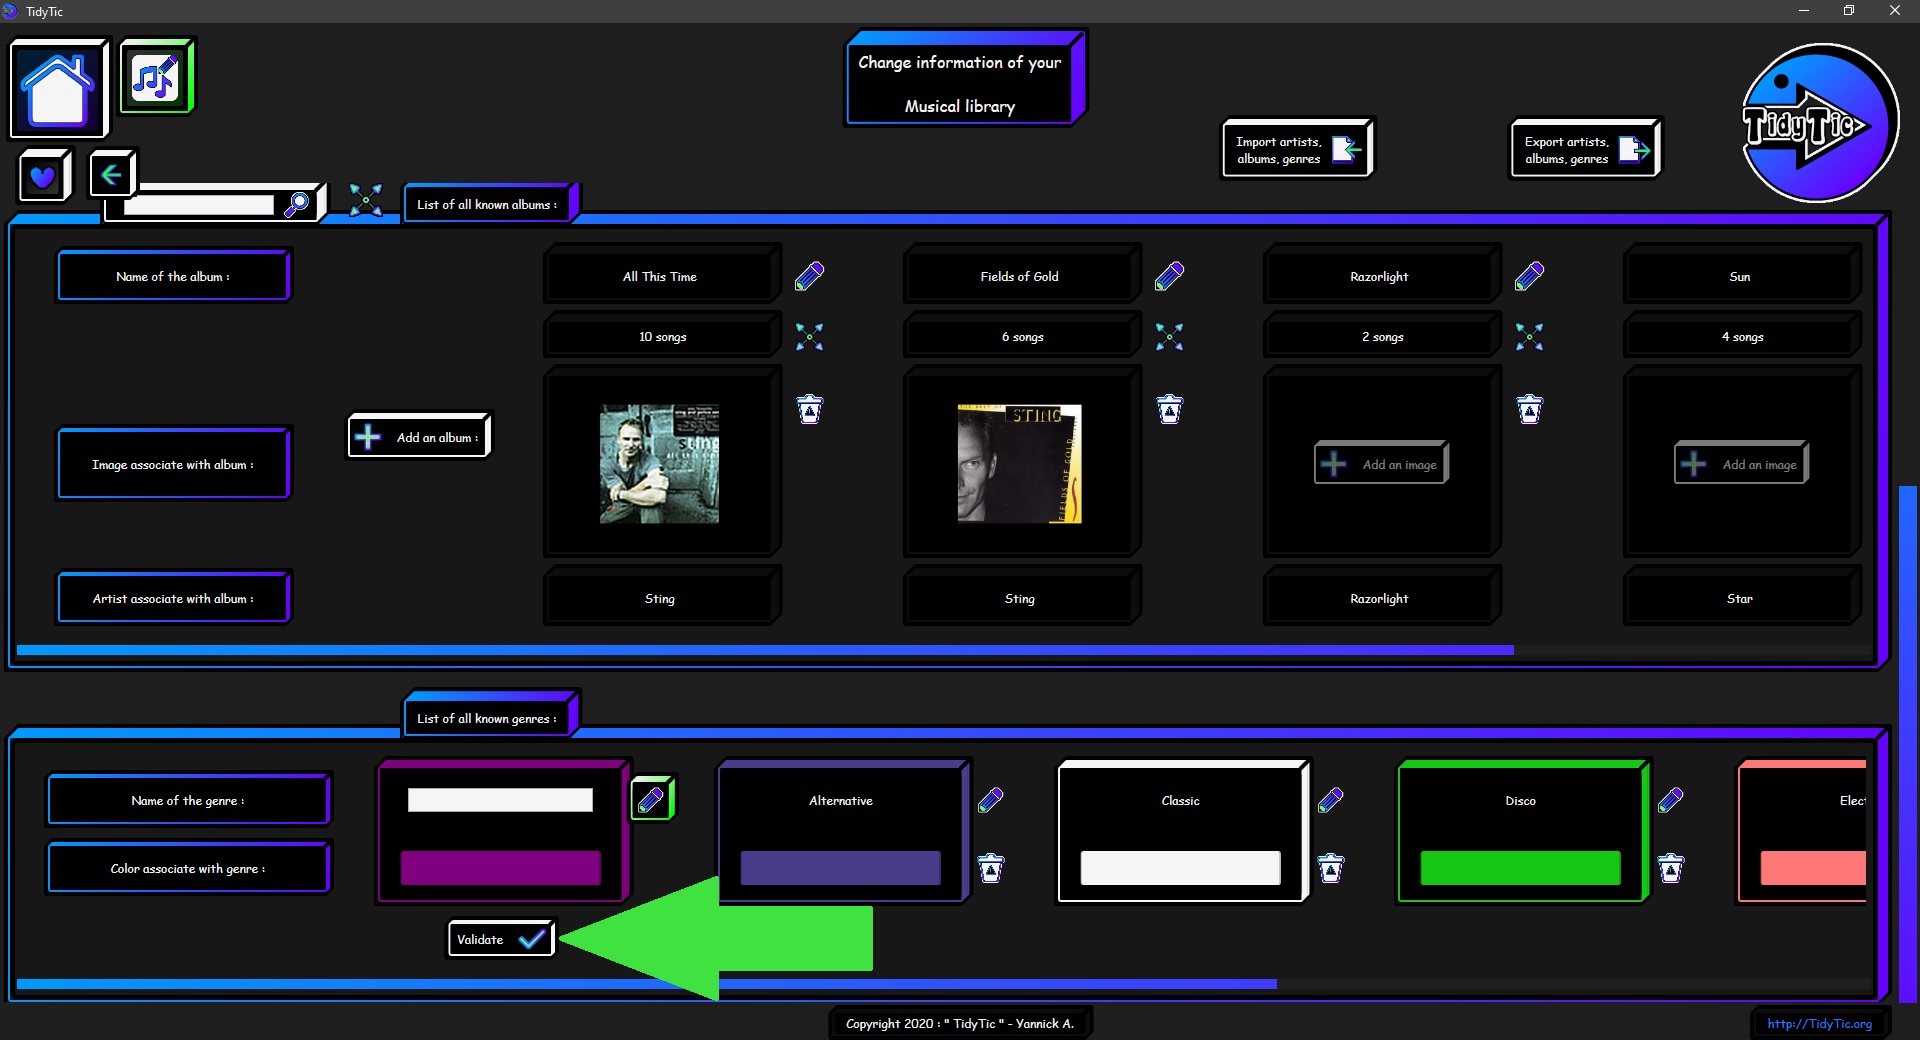Edit the Disco genre with pencil
This screenshot has height=1040, width=1920.
(x=1670, y=800)
